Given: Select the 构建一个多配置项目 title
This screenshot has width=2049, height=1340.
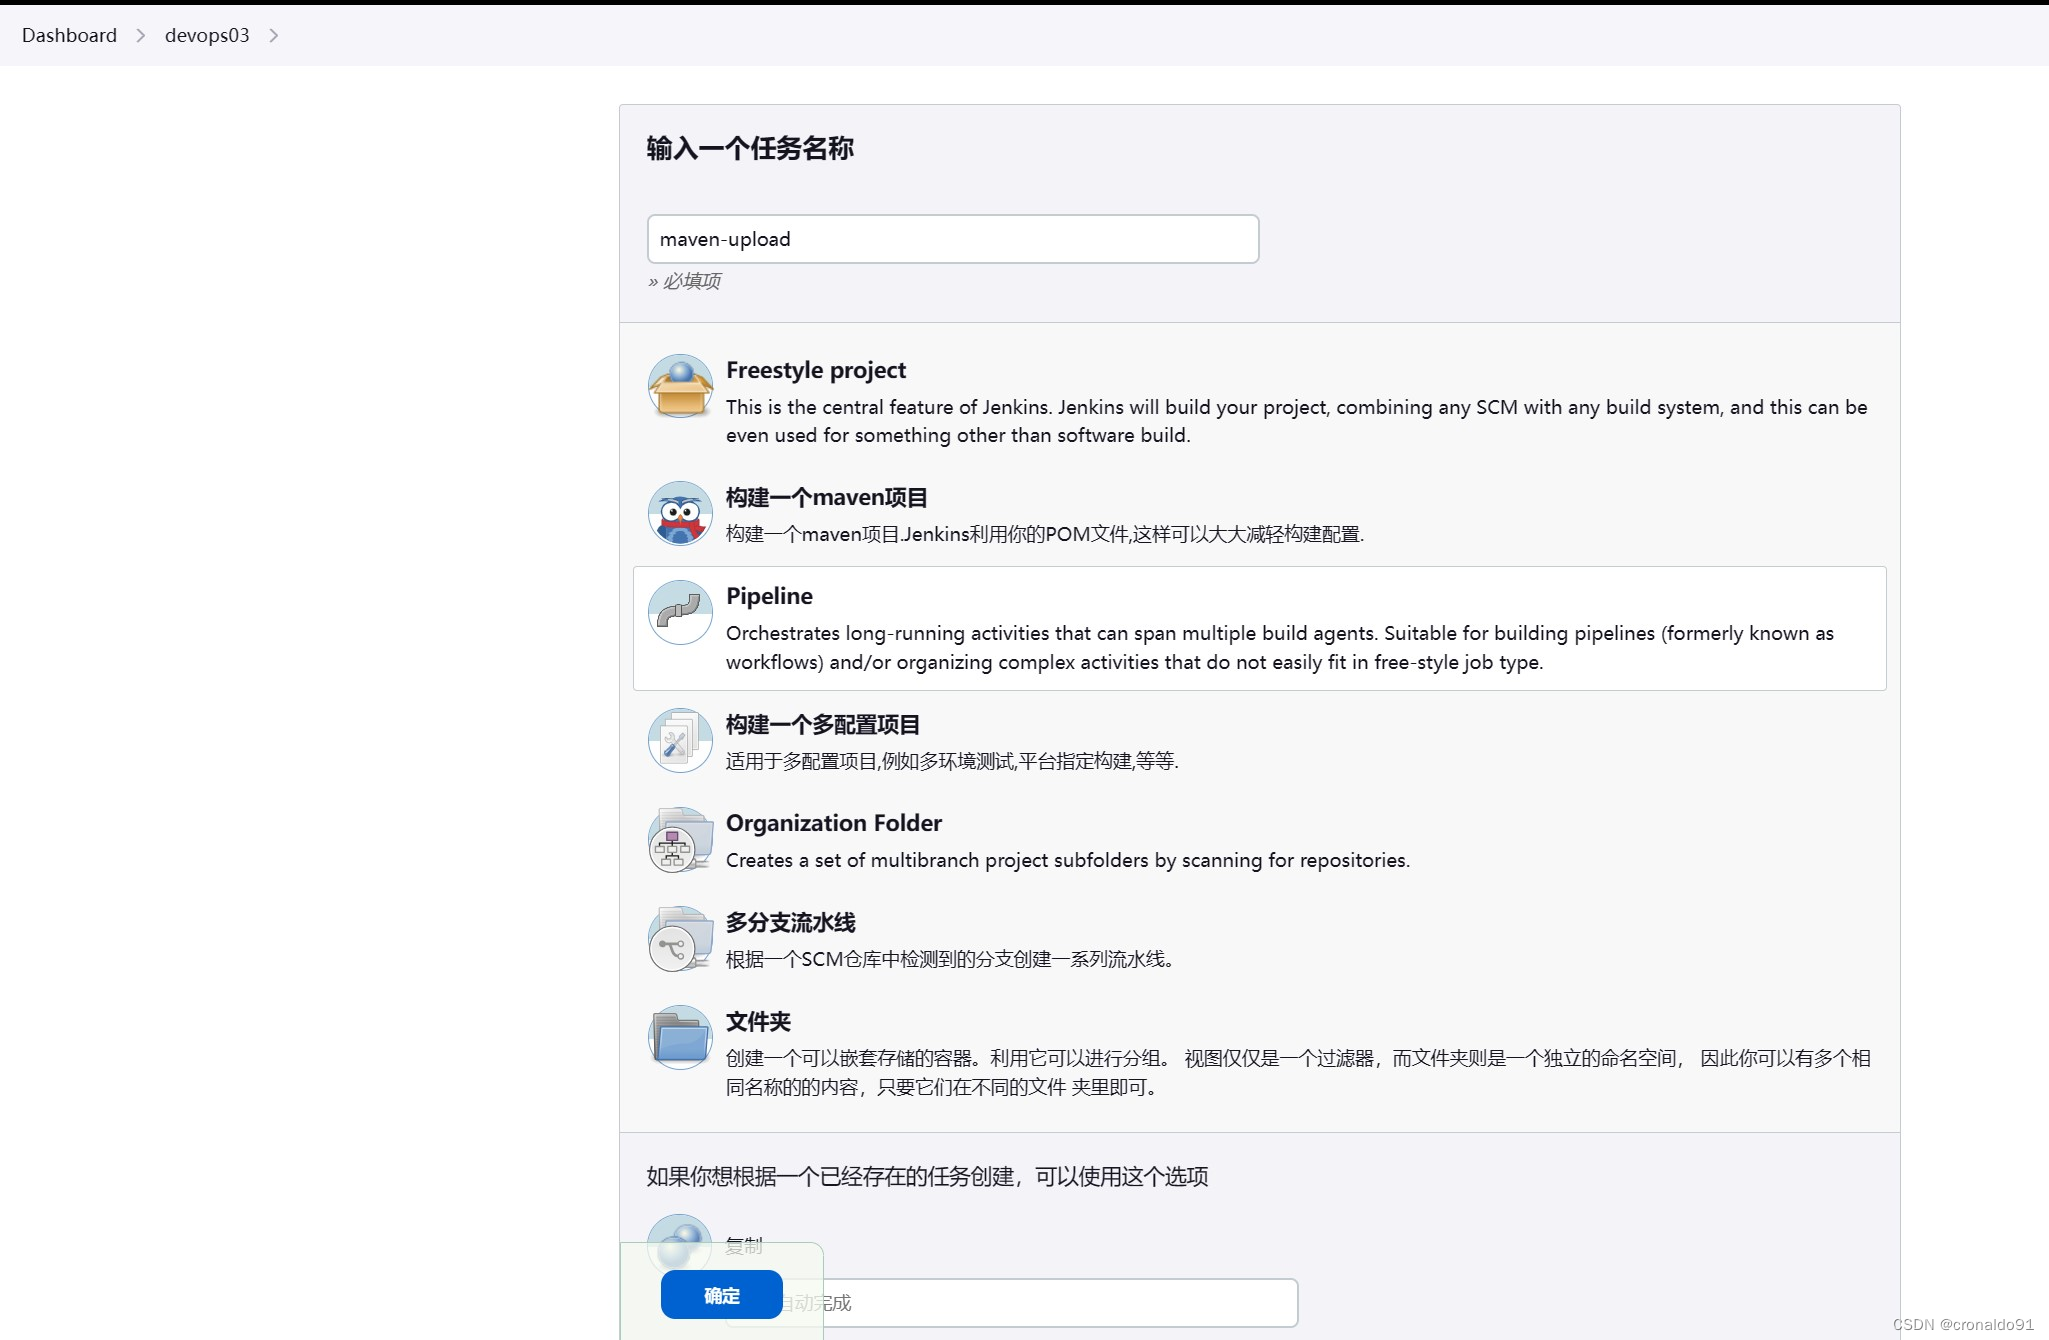Looking at the screenshot, I should pyautogui.click(x=823, y=724).
